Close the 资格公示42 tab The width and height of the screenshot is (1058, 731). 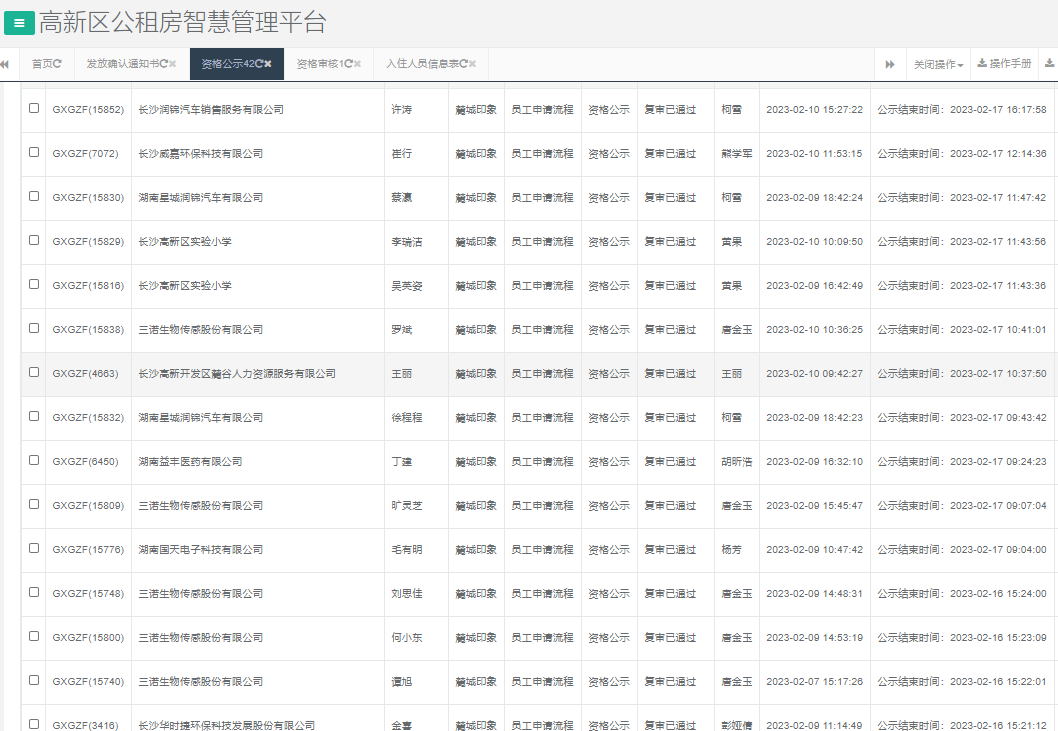(x=267, y=62)
